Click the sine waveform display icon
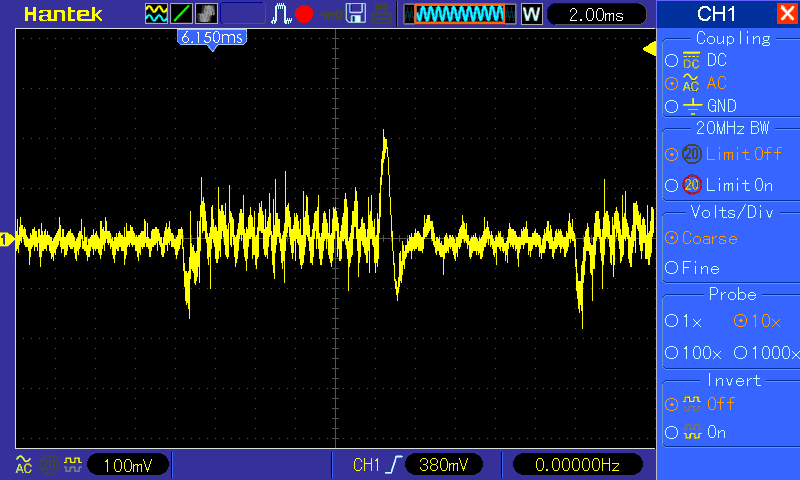Screen dimensions: 800x480 tap(156, 14)
